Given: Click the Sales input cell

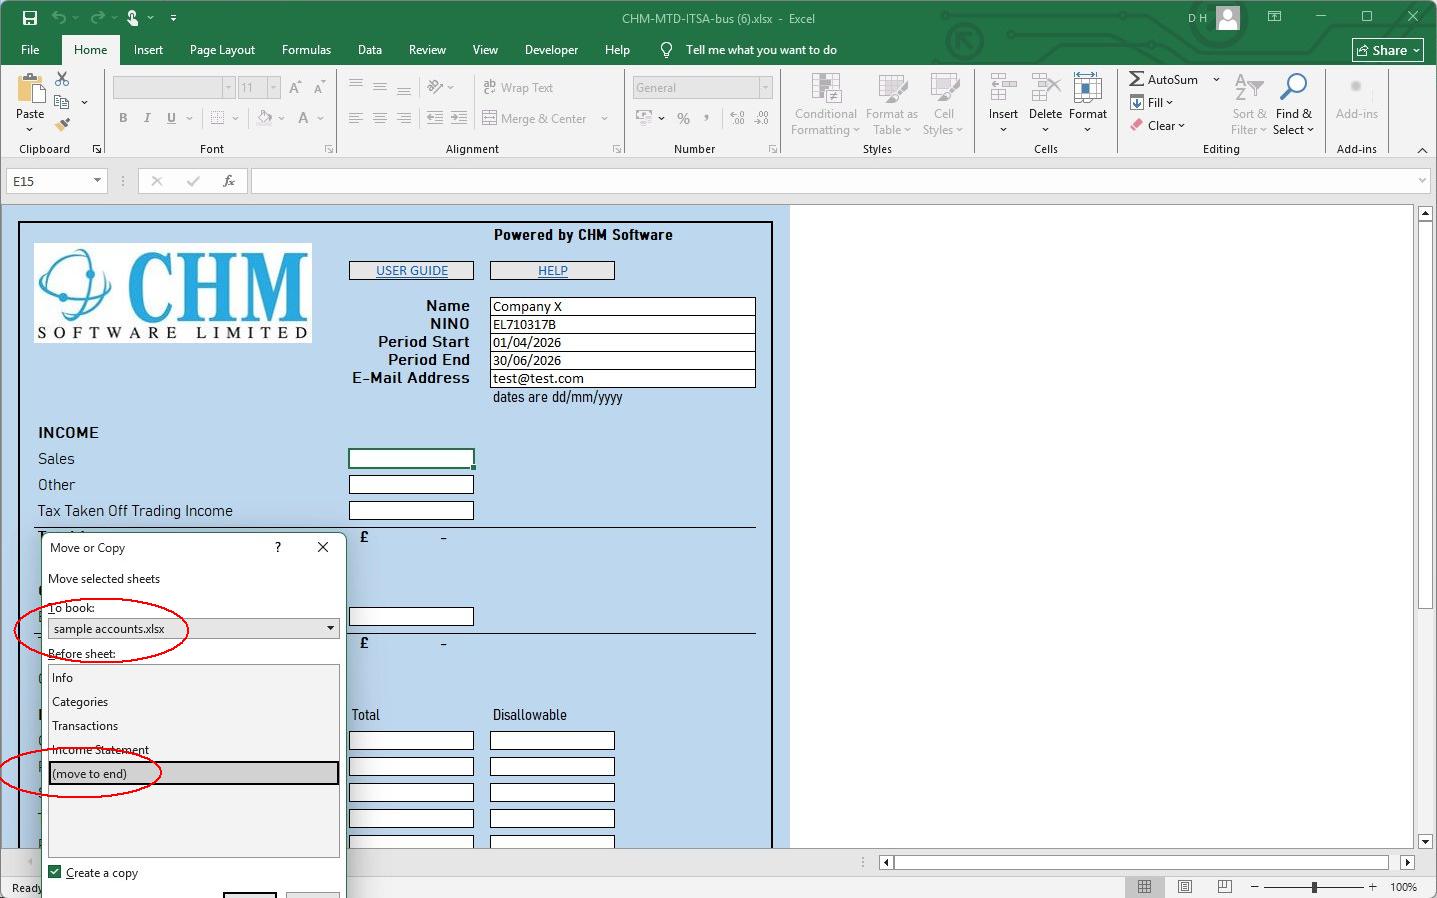Looking at the screenshot, I should coord(411,458).
